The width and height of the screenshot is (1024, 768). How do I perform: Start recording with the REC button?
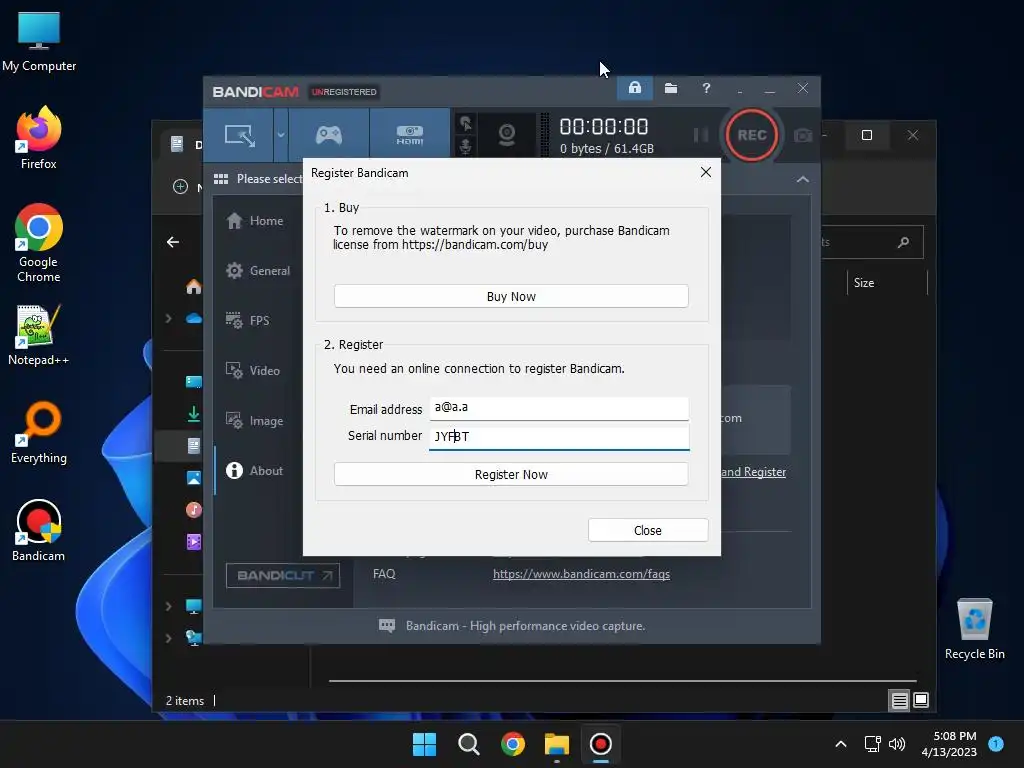click(x=752, y=135)
